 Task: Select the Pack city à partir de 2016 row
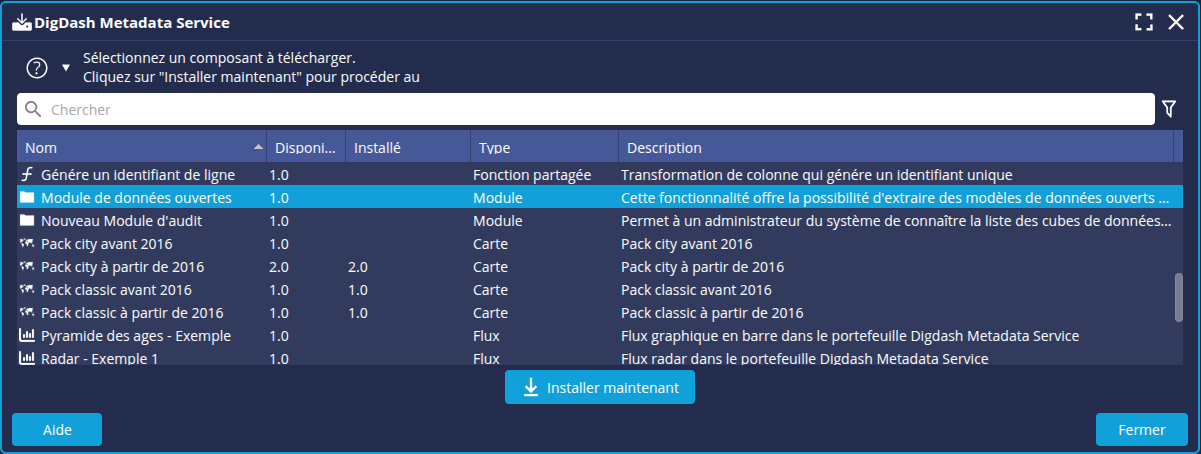[122, 267]
